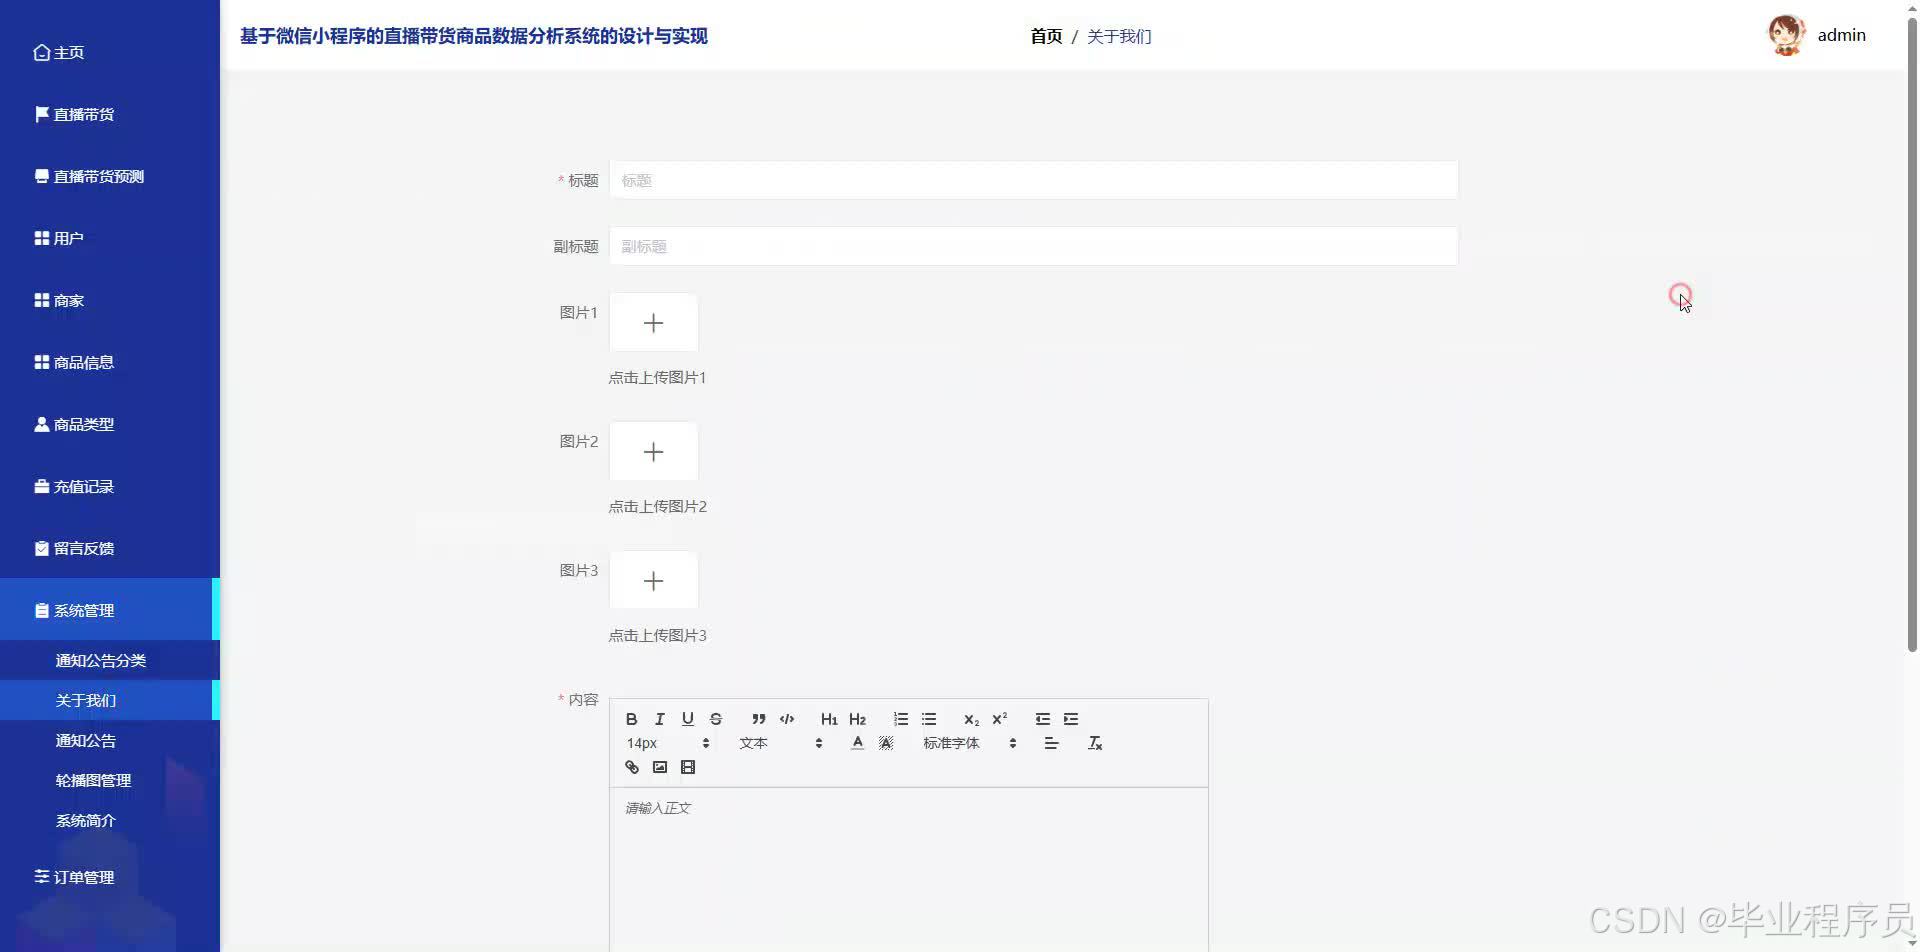Toggle unordered list in the editor
This screenshot has height=952, width=1920.
pyautogui.click(x=929, y=719)
